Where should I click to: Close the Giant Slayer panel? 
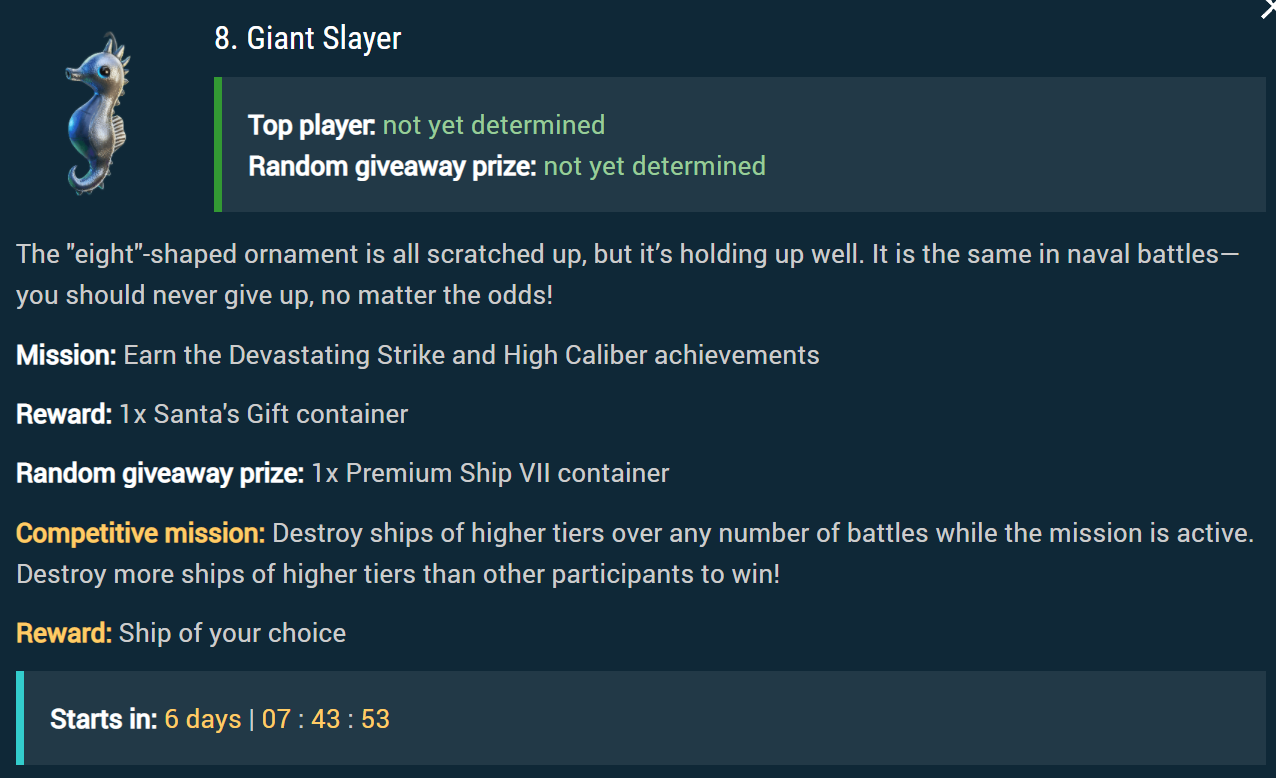[x=1267, y=8]
